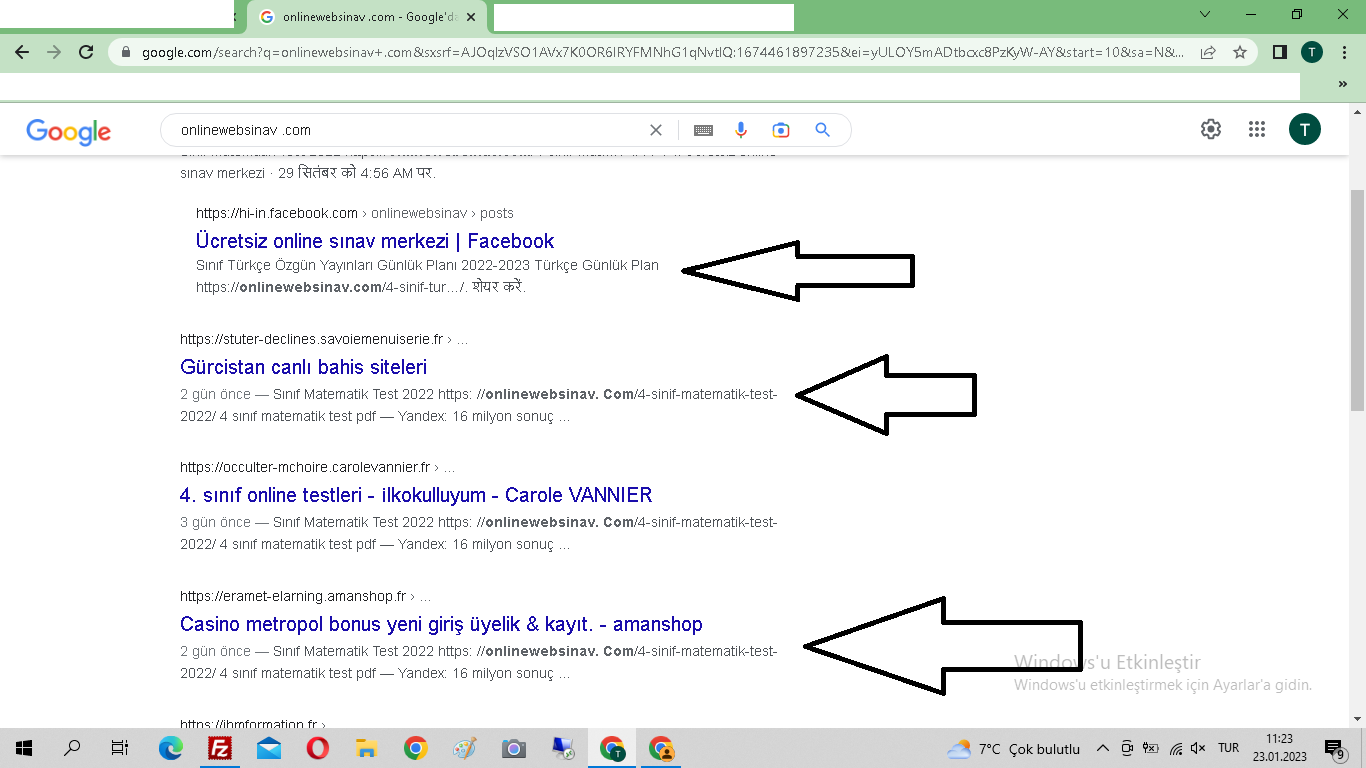Open the weather widget showing 7°C Çok bulutlu
This screenshot has width=1366, height=768.
tap(1014, 748)
